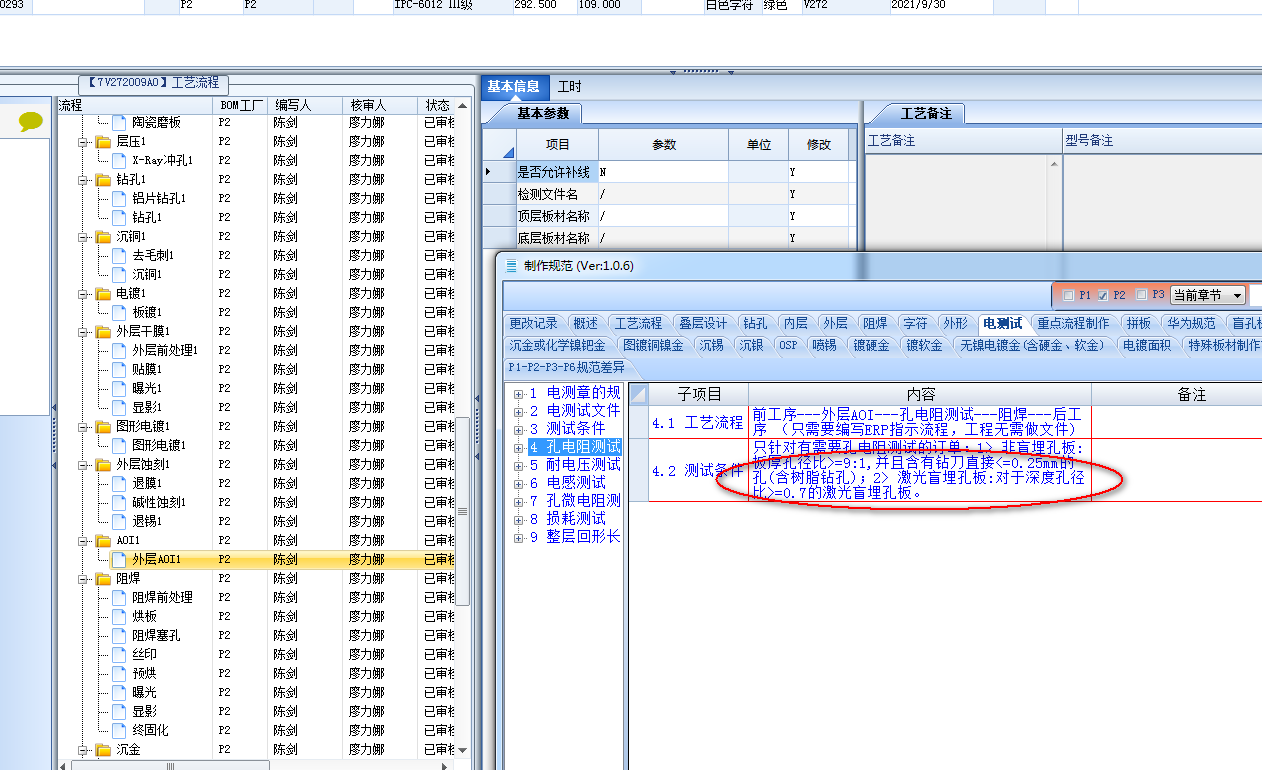
Task: Select tree item 6 电感测试
Action: (567, 483)
